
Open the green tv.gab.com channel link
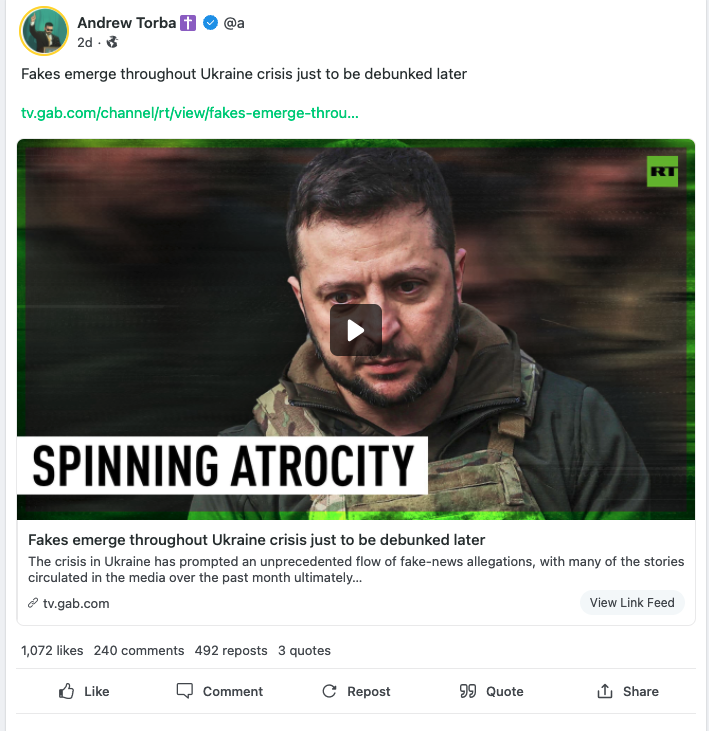click(190, 112)
